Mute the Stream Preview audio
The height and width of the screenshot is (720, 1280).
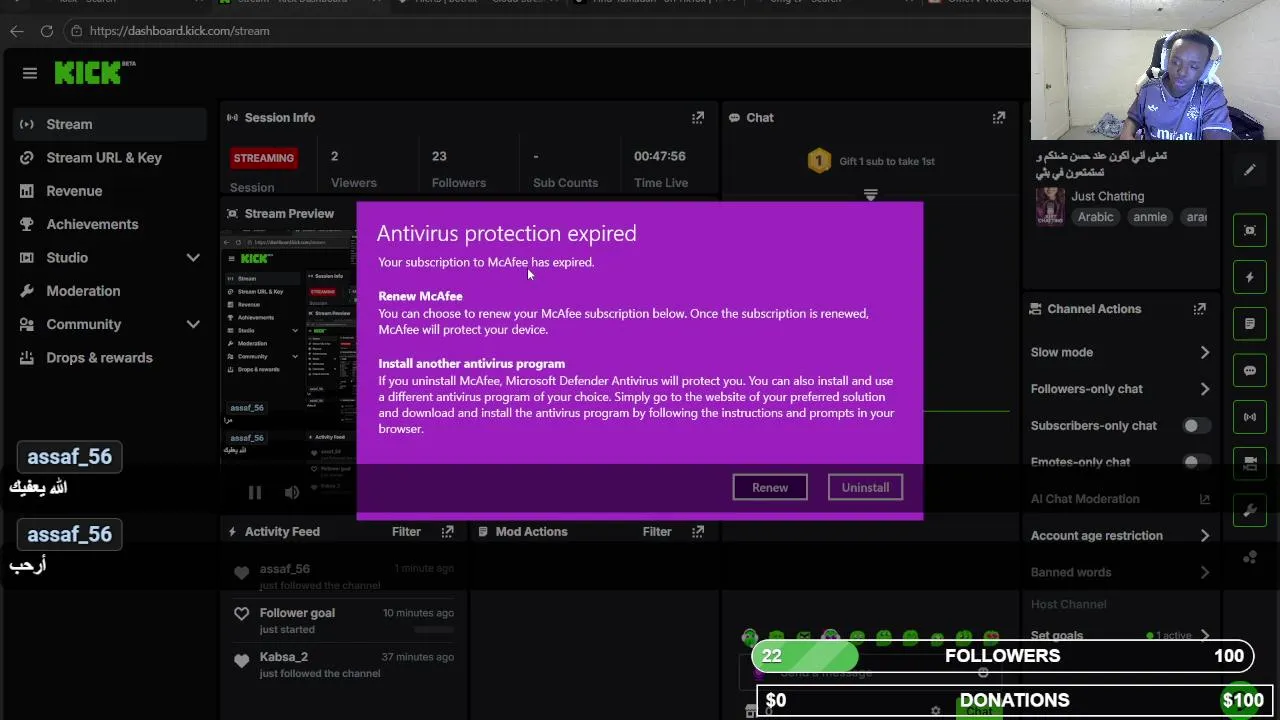tap(292, 492)
